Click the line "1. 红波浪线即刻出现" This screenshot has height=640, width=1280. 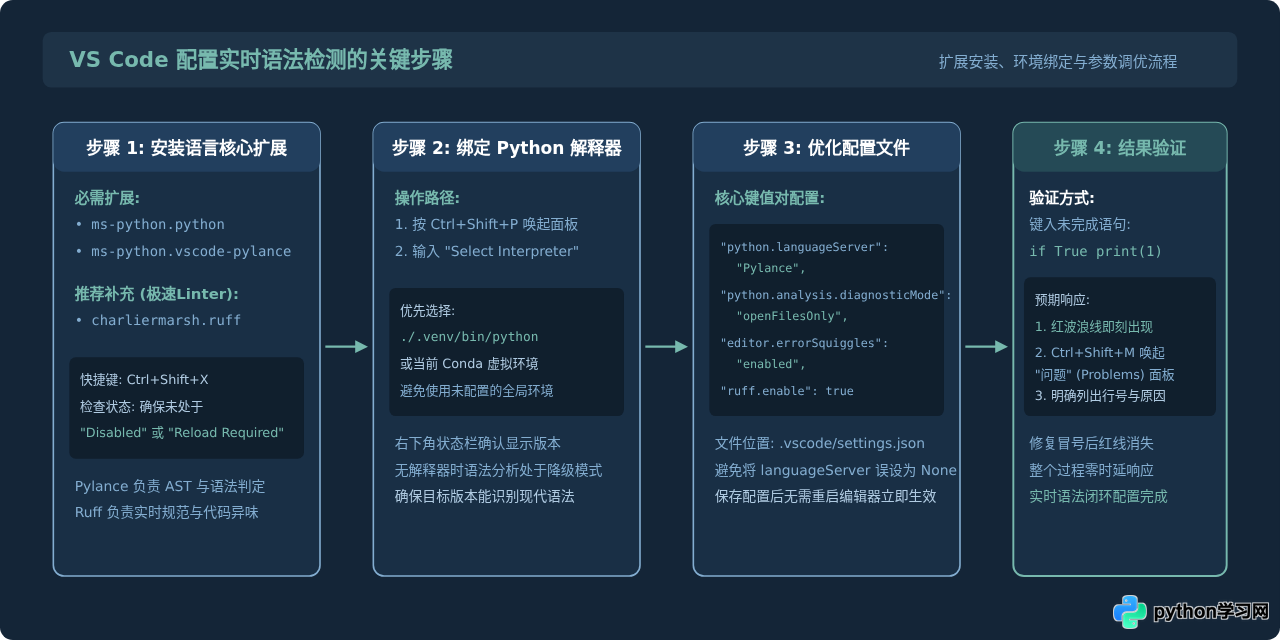click(x=1094, y=327)
